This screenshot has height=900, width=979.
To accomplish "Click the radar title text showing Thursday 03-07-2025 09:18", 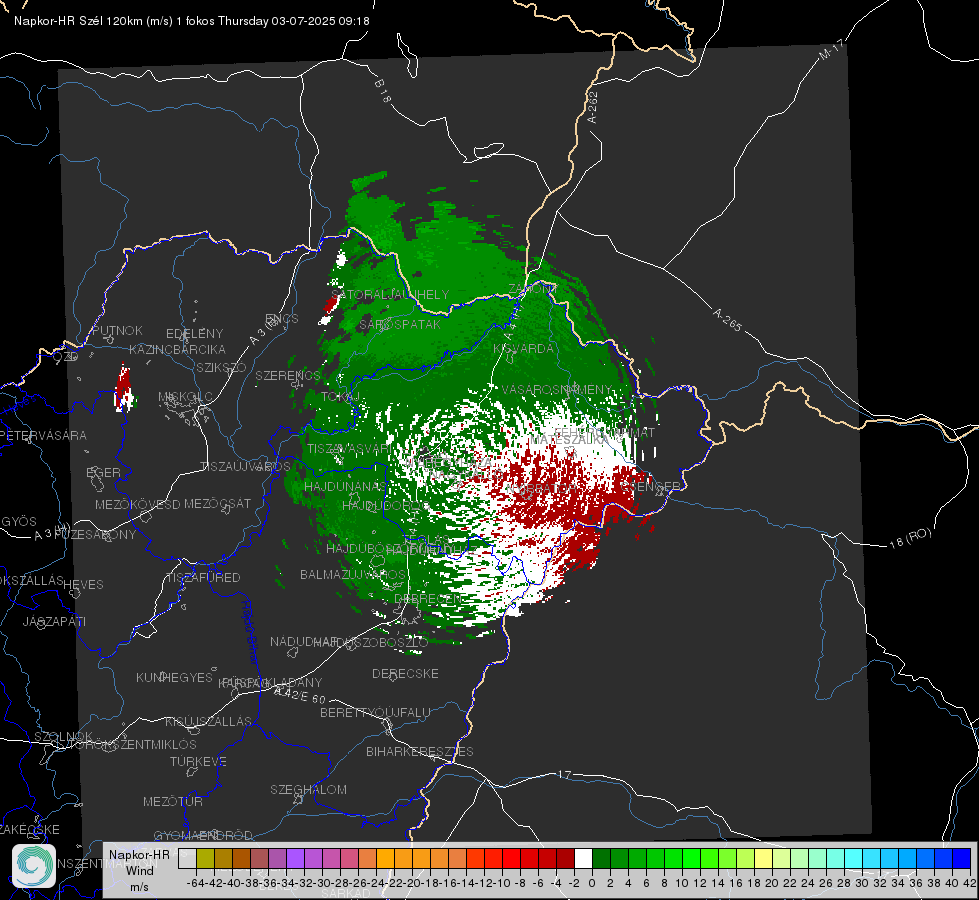I will tap(192, 21).
